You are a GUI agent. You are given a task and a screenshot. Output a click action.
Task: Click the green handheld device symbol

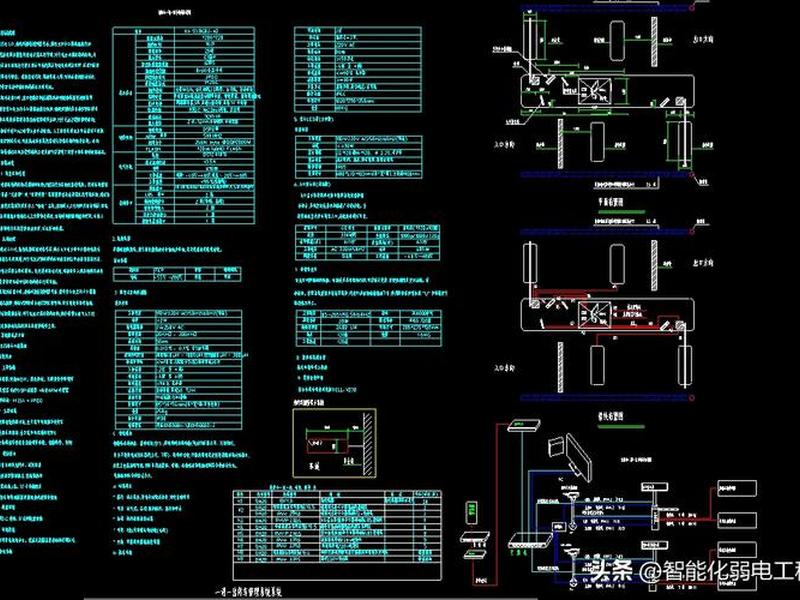point(472,512)
